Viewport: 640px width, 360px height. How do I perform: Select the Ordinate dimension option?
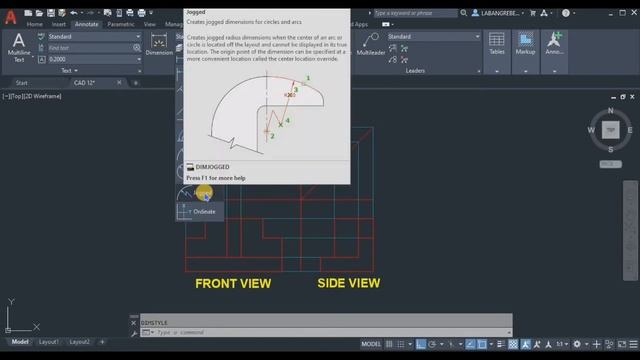pyautogui.click(x=200, y=211)
